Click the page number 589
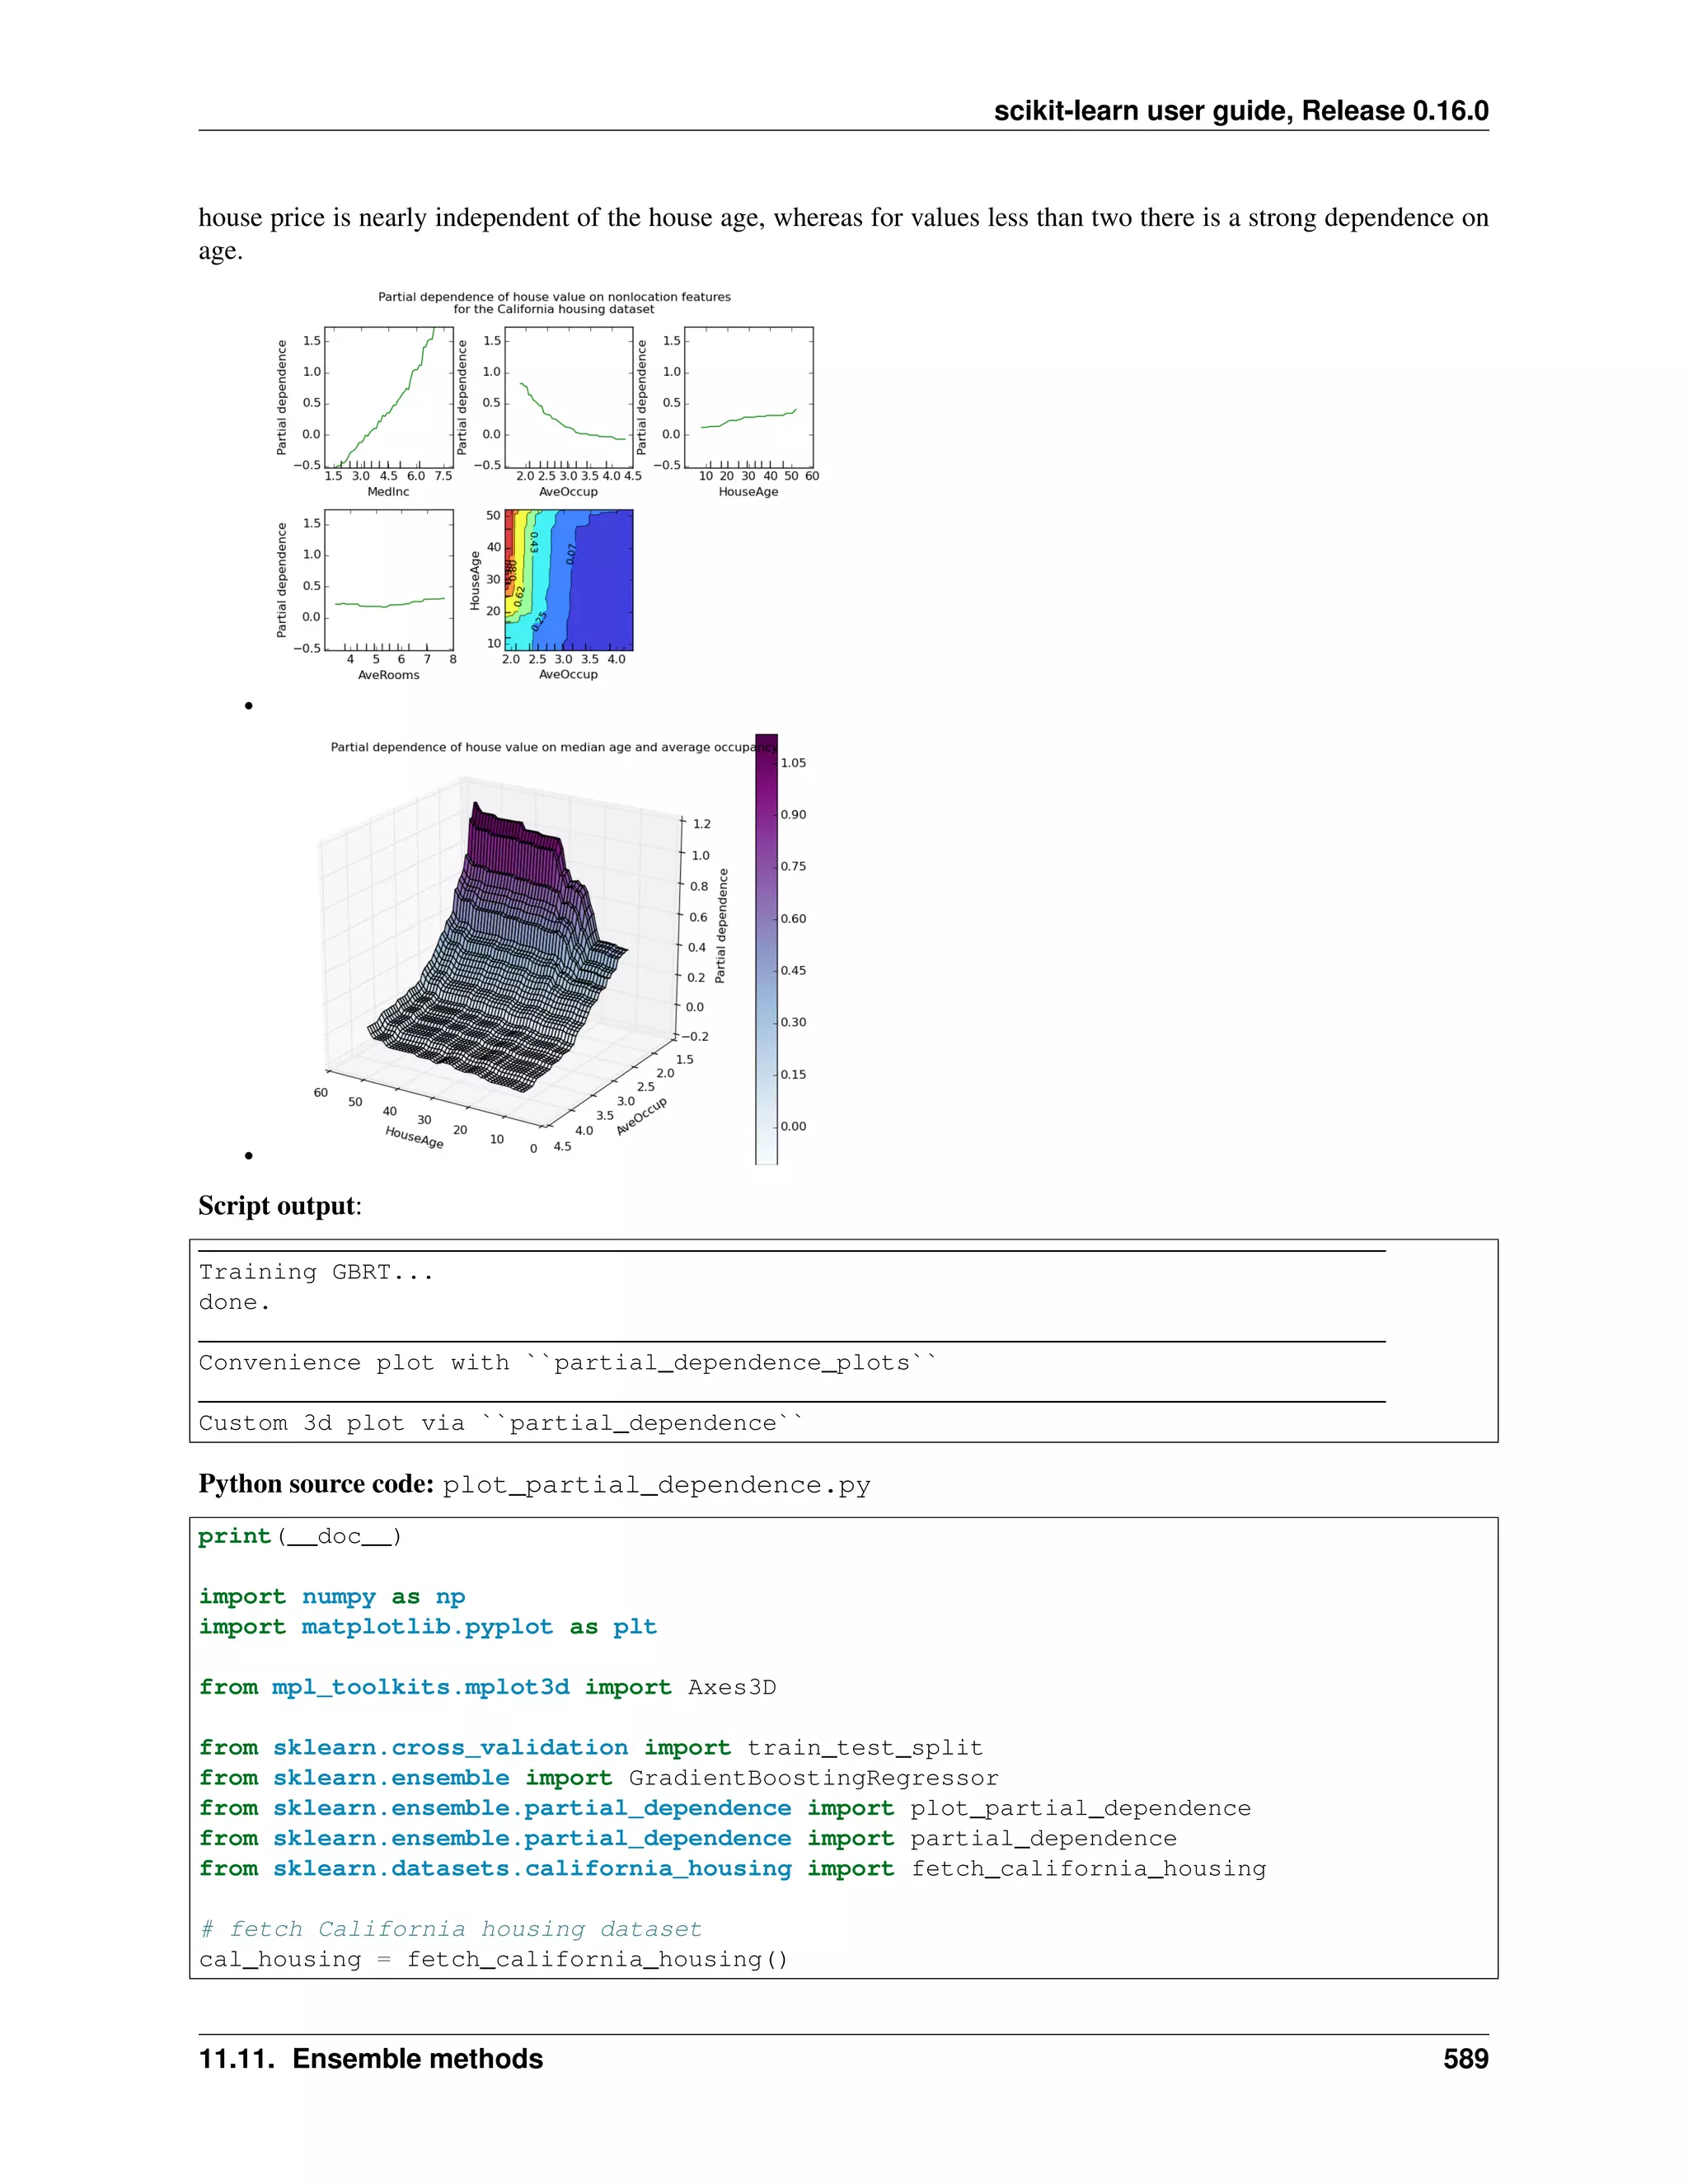This screenshot has height=2184, width=1688. (x=1465, y=2060)
